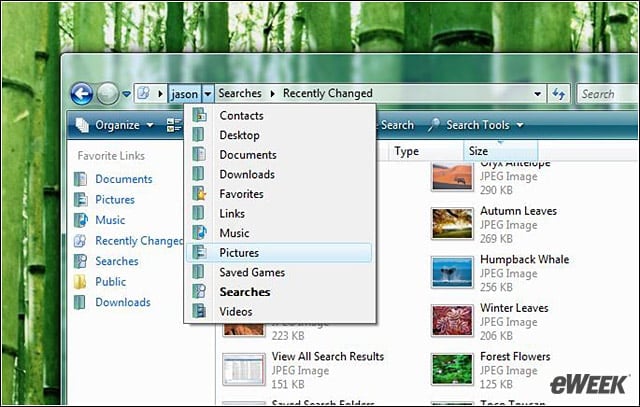Click the Documents icon in Favorite Links
Viewport: 640px width, 407px height.
coord(80,179)
